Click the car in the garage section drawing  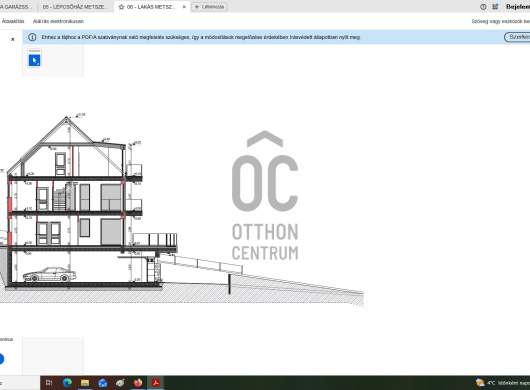click(50, 274)
